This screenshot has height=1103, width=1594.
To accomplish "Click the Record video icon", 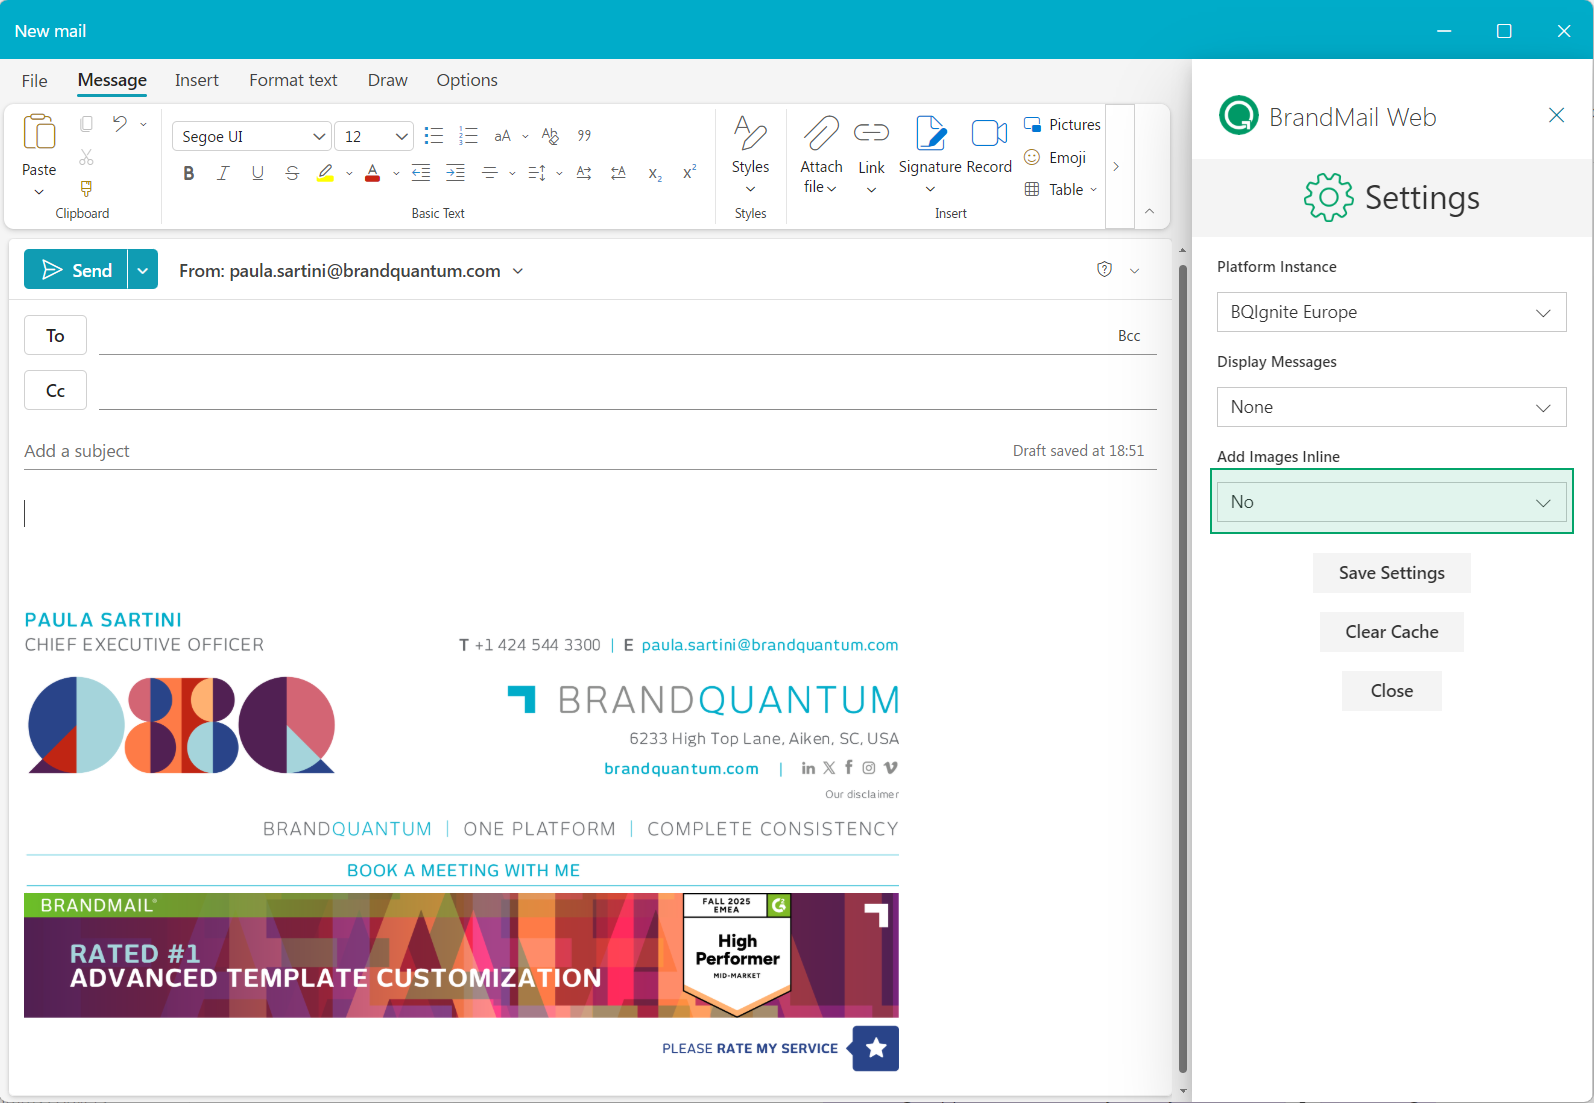I will (989, 134).
